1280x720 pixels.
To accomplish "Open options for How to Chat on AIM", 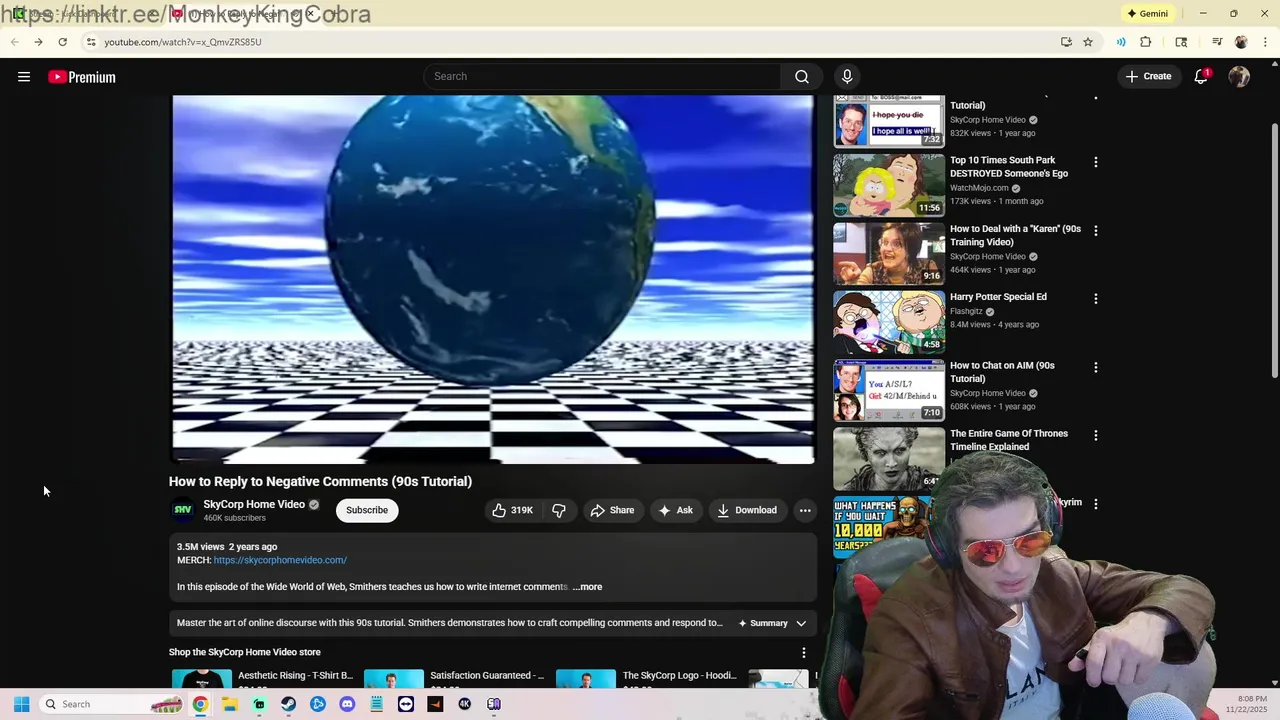I will [1096, 367].
